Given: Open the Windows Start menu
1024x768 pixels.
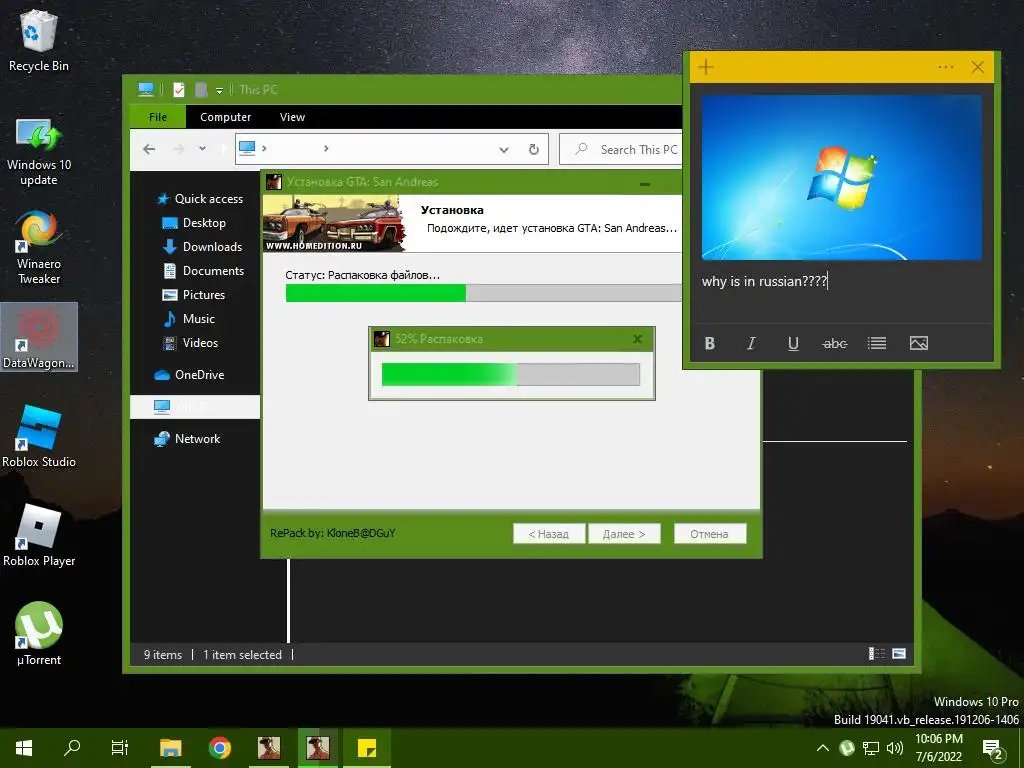Looking at the screenshot, I should click(x=24, y=748).
